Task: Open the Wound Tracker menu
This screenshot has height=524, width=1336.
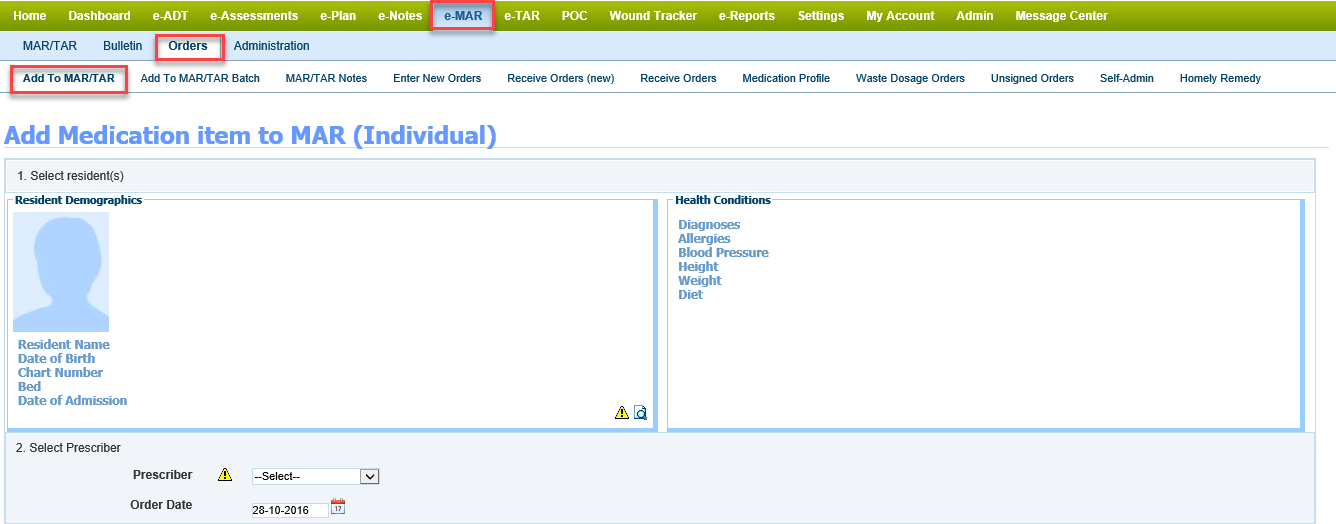Action: pos(653,16)
